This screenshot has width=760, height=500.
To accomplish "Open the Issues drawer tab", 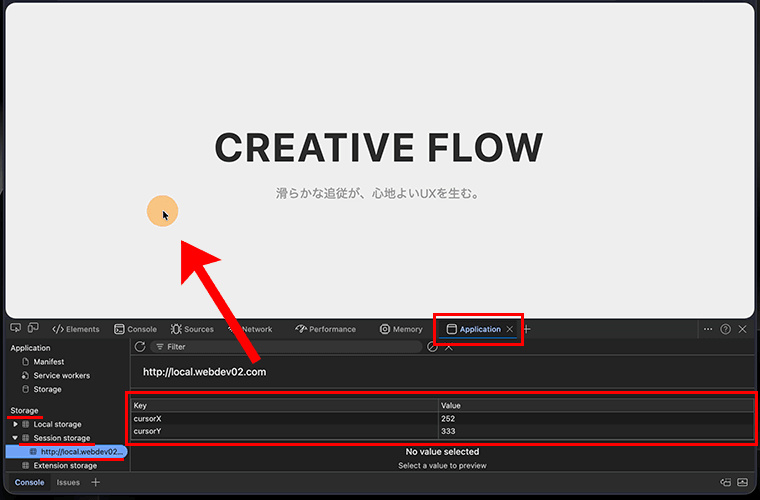I will coord(68,482).
